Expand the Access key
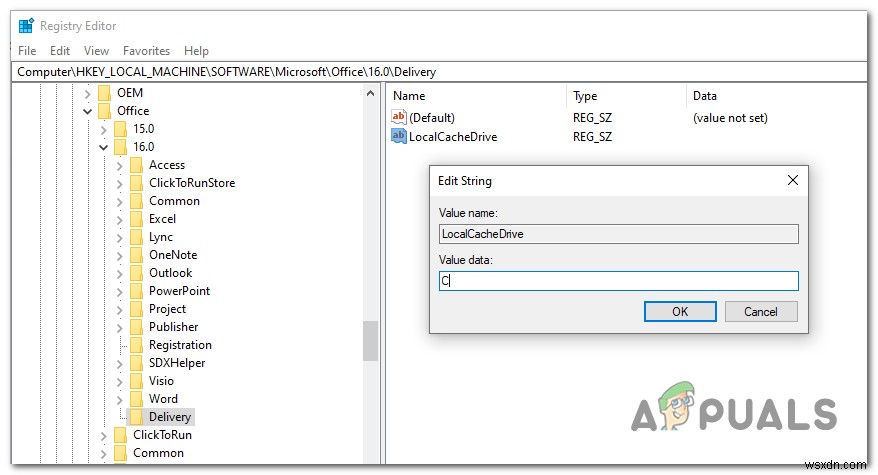The height and width of the screenshot is (475, 878). click(x=119, y=165)
